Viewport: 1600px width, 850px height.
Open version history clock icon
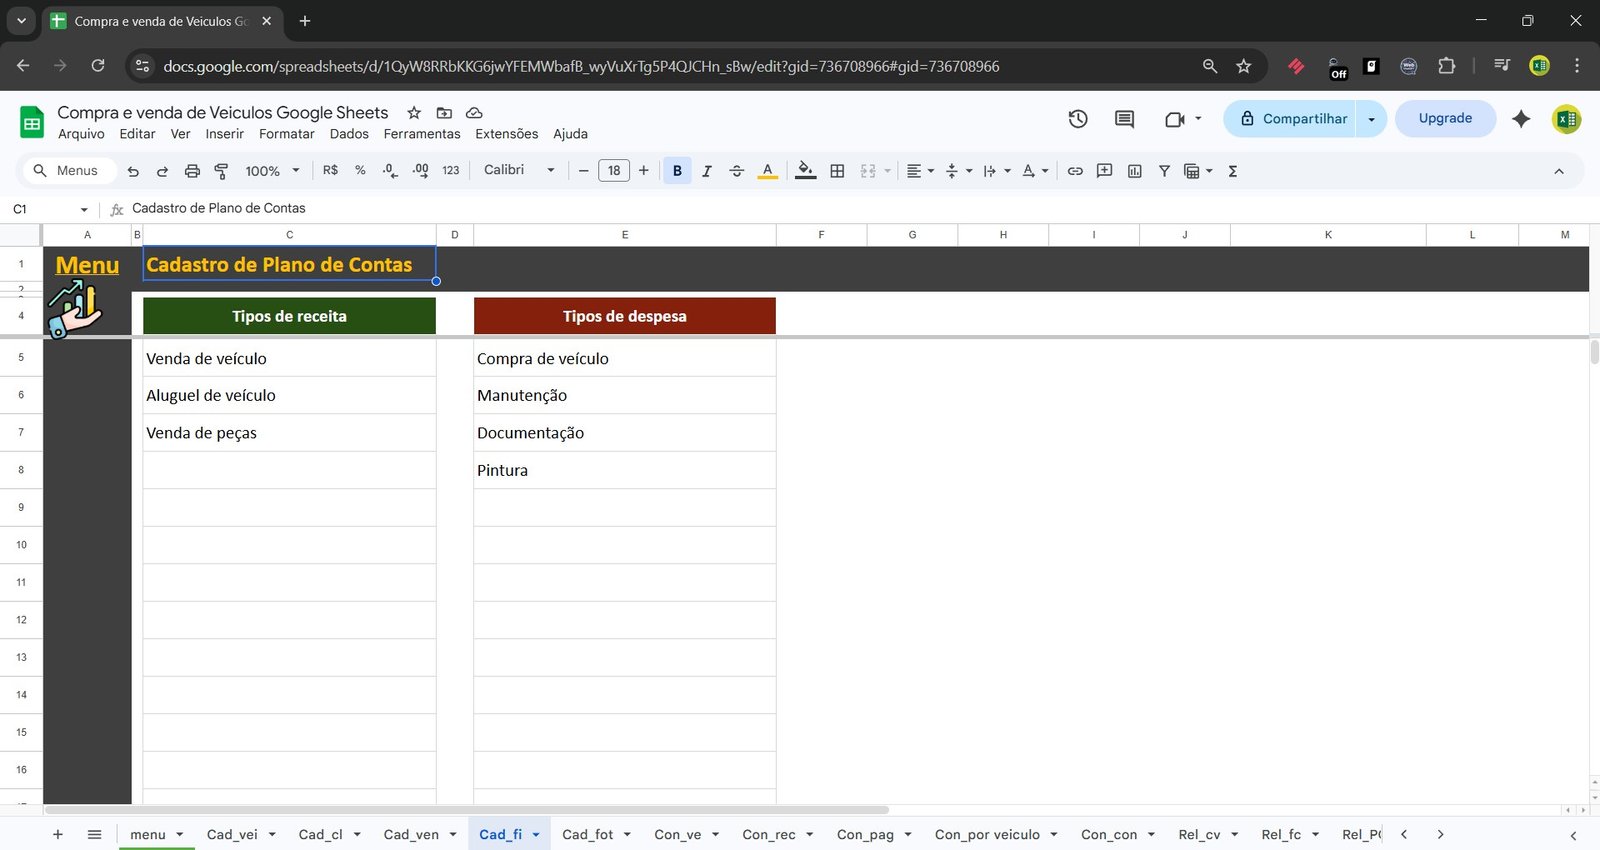pos(1077,119)
